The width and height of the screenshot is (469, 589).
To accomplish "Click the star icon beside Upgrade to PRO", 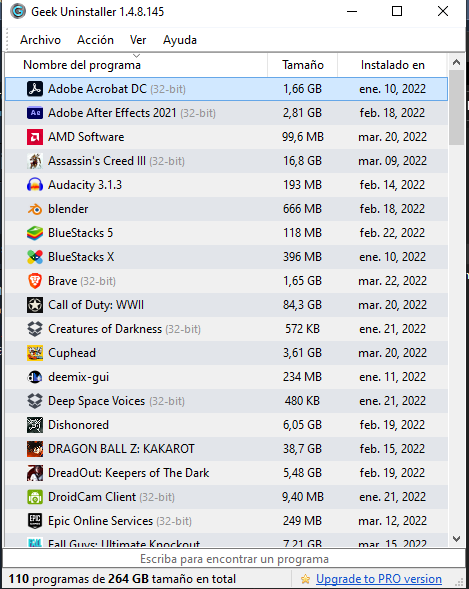I will 305,579.
